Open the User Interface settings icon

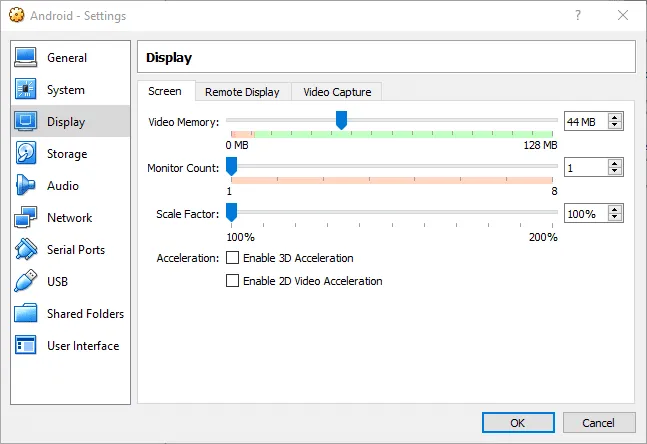coord(26,346)
